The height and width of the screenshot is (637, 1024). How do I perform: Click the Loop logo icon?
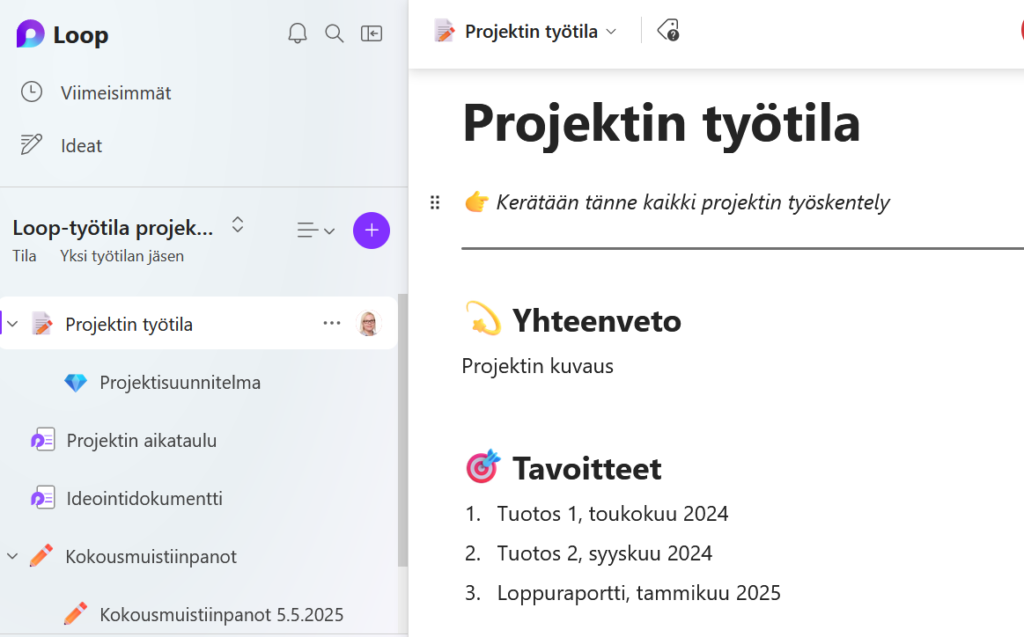[31, 35]
